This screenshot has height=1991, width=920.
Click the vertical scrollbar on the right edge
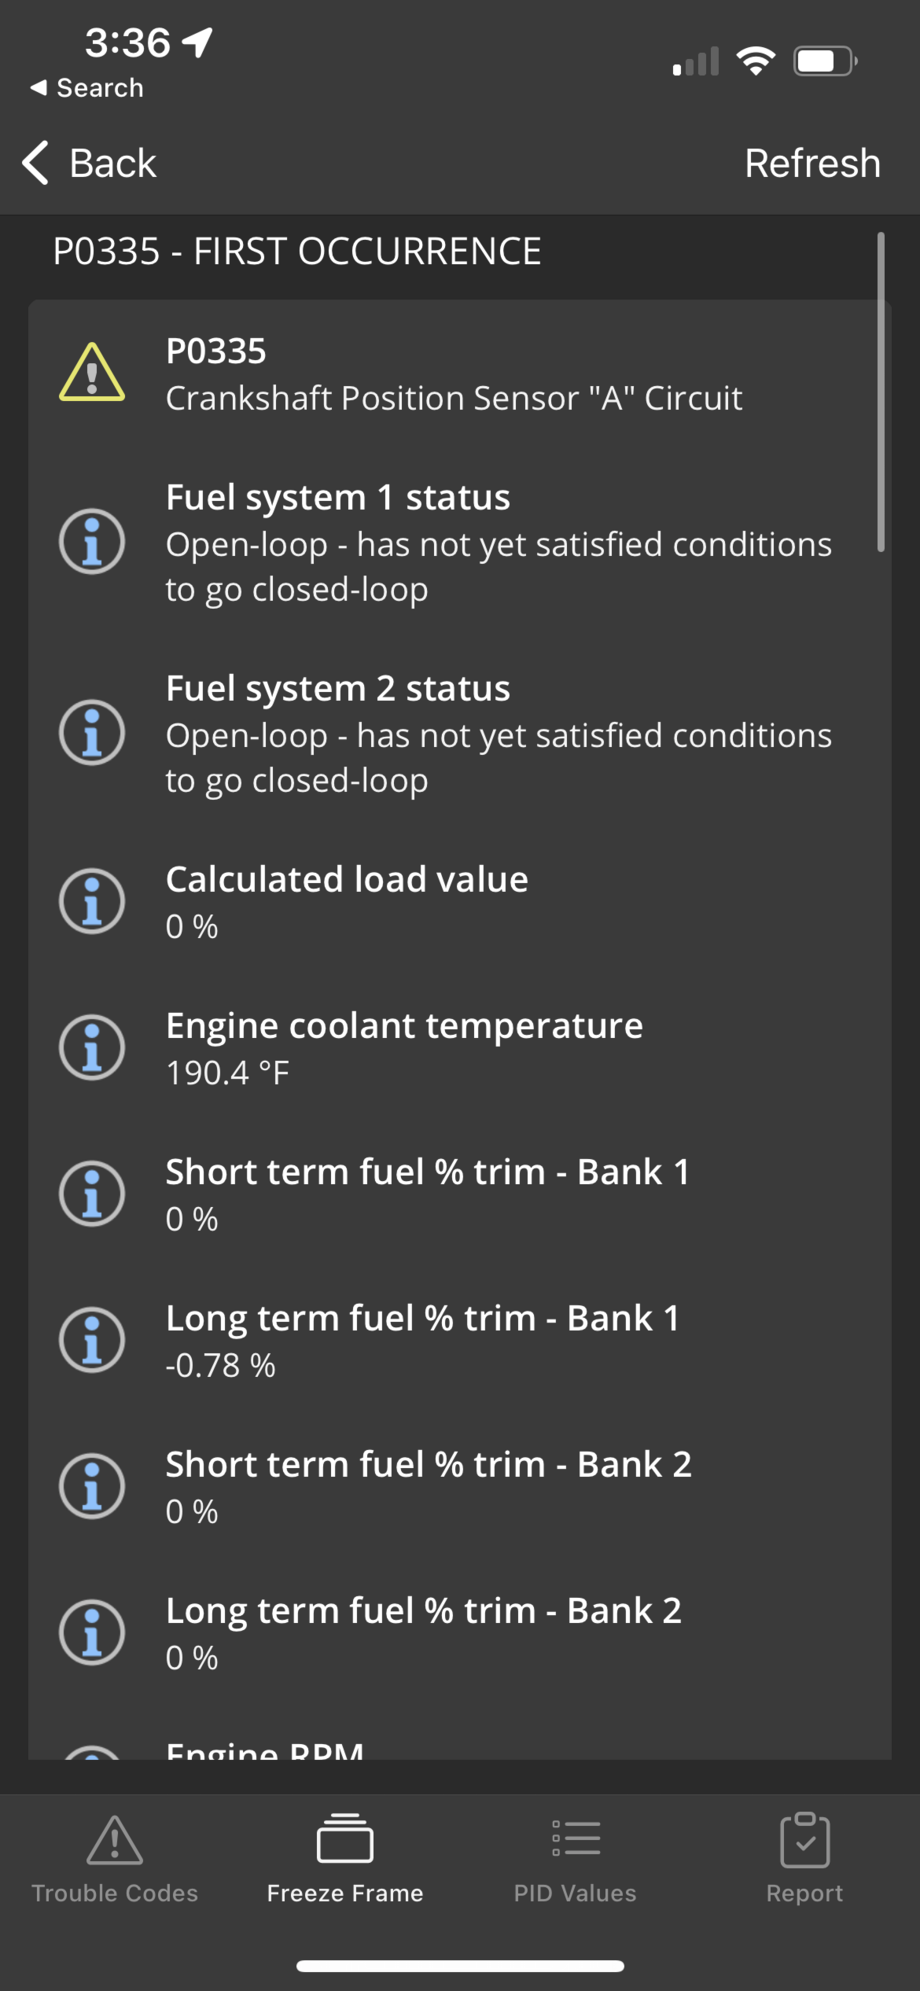881,392
